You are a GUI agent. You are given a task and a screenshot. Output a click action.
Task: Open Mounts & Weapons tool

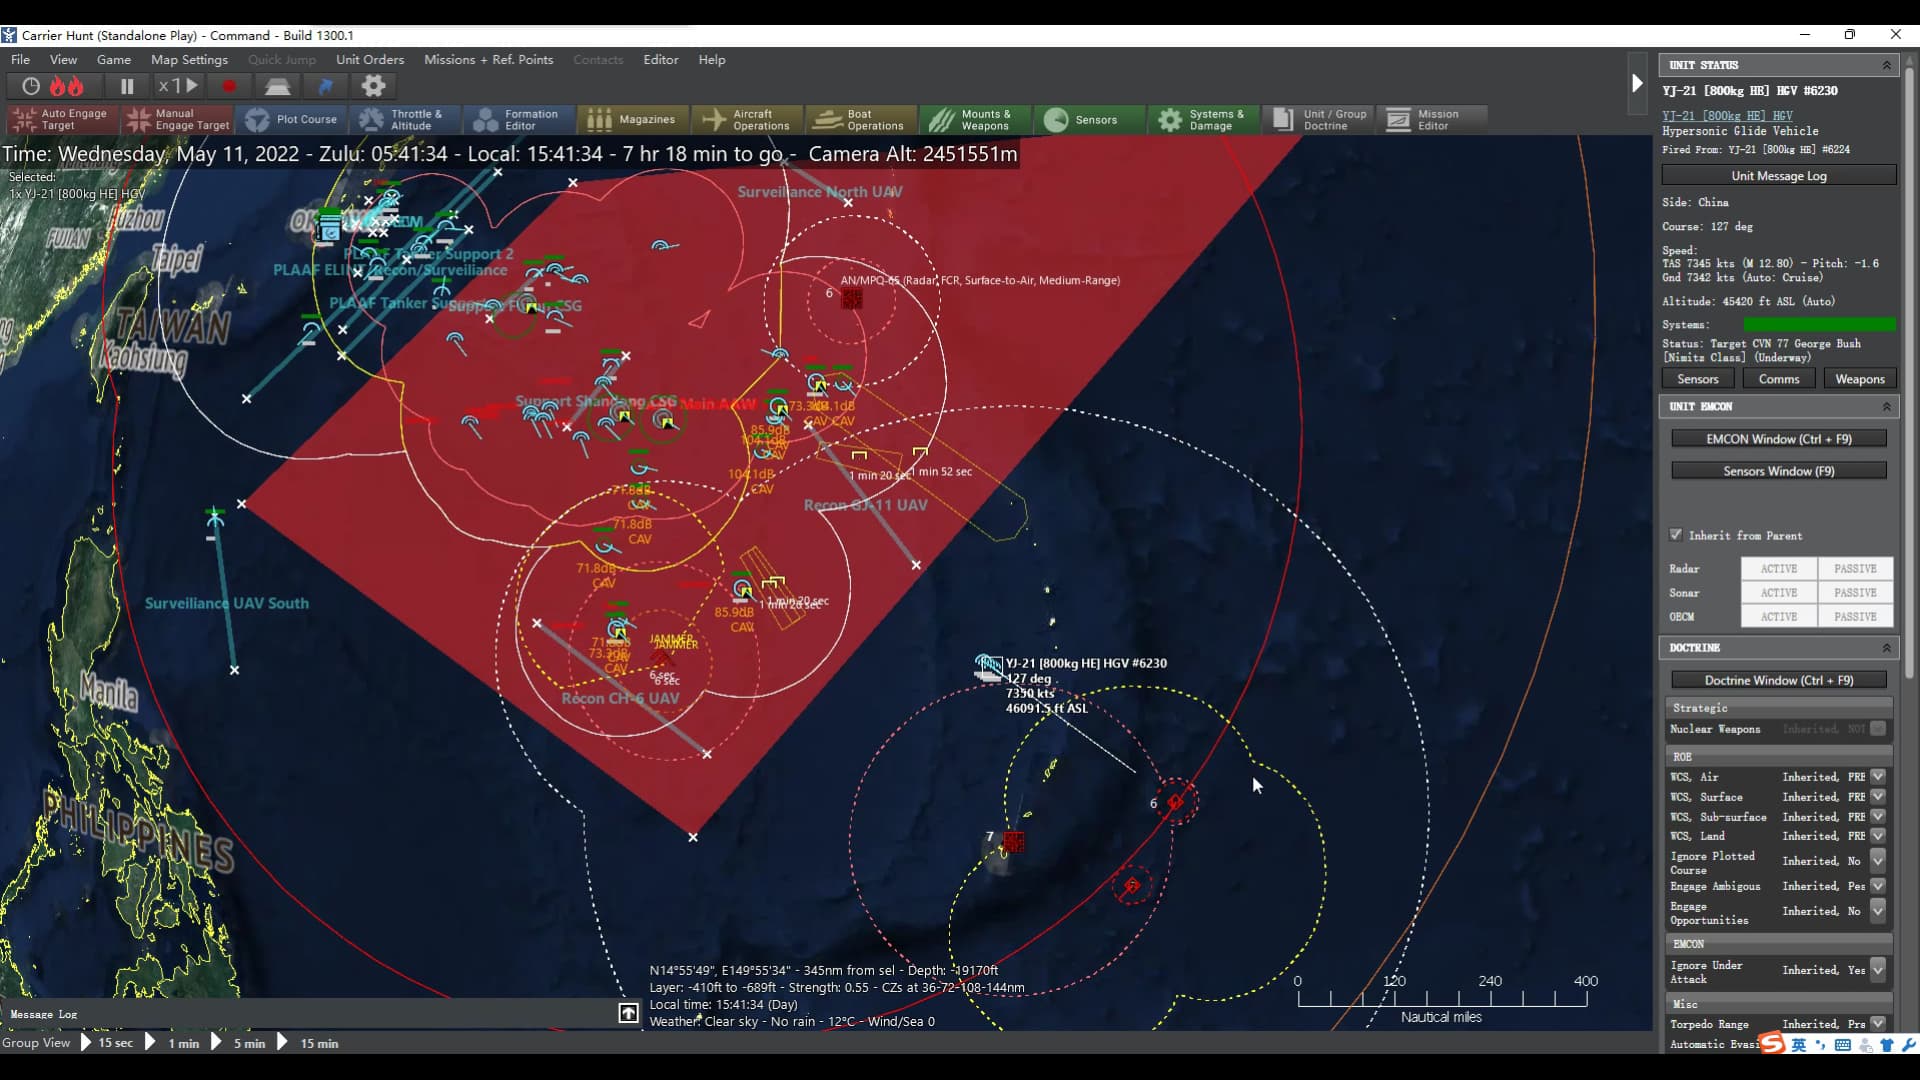point(976,119)
